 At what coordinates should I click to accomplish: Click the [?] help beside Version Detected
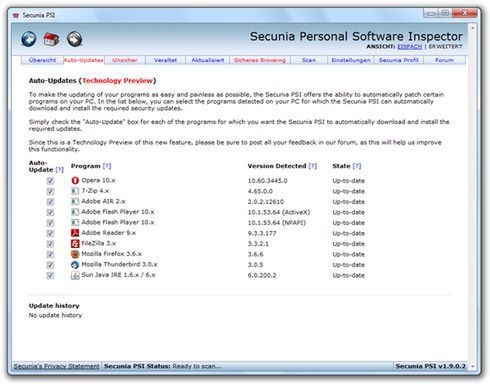pyautogui.click(x=313, y=166)
